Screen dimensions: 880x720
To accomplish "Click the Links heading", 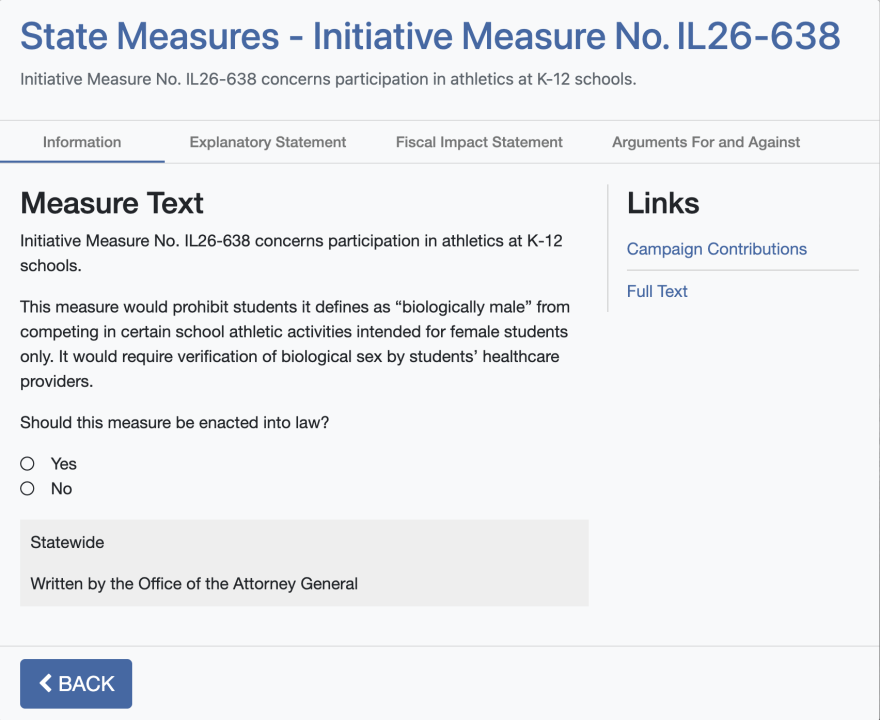I will pos(663,203).
